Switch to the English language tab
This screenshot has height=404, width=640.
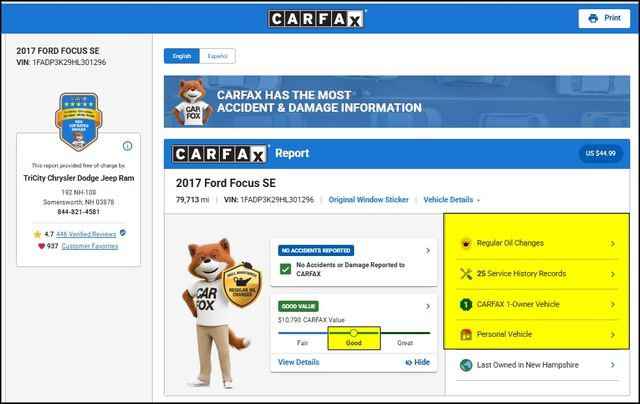pyautogui.click(x=182, y=56)
